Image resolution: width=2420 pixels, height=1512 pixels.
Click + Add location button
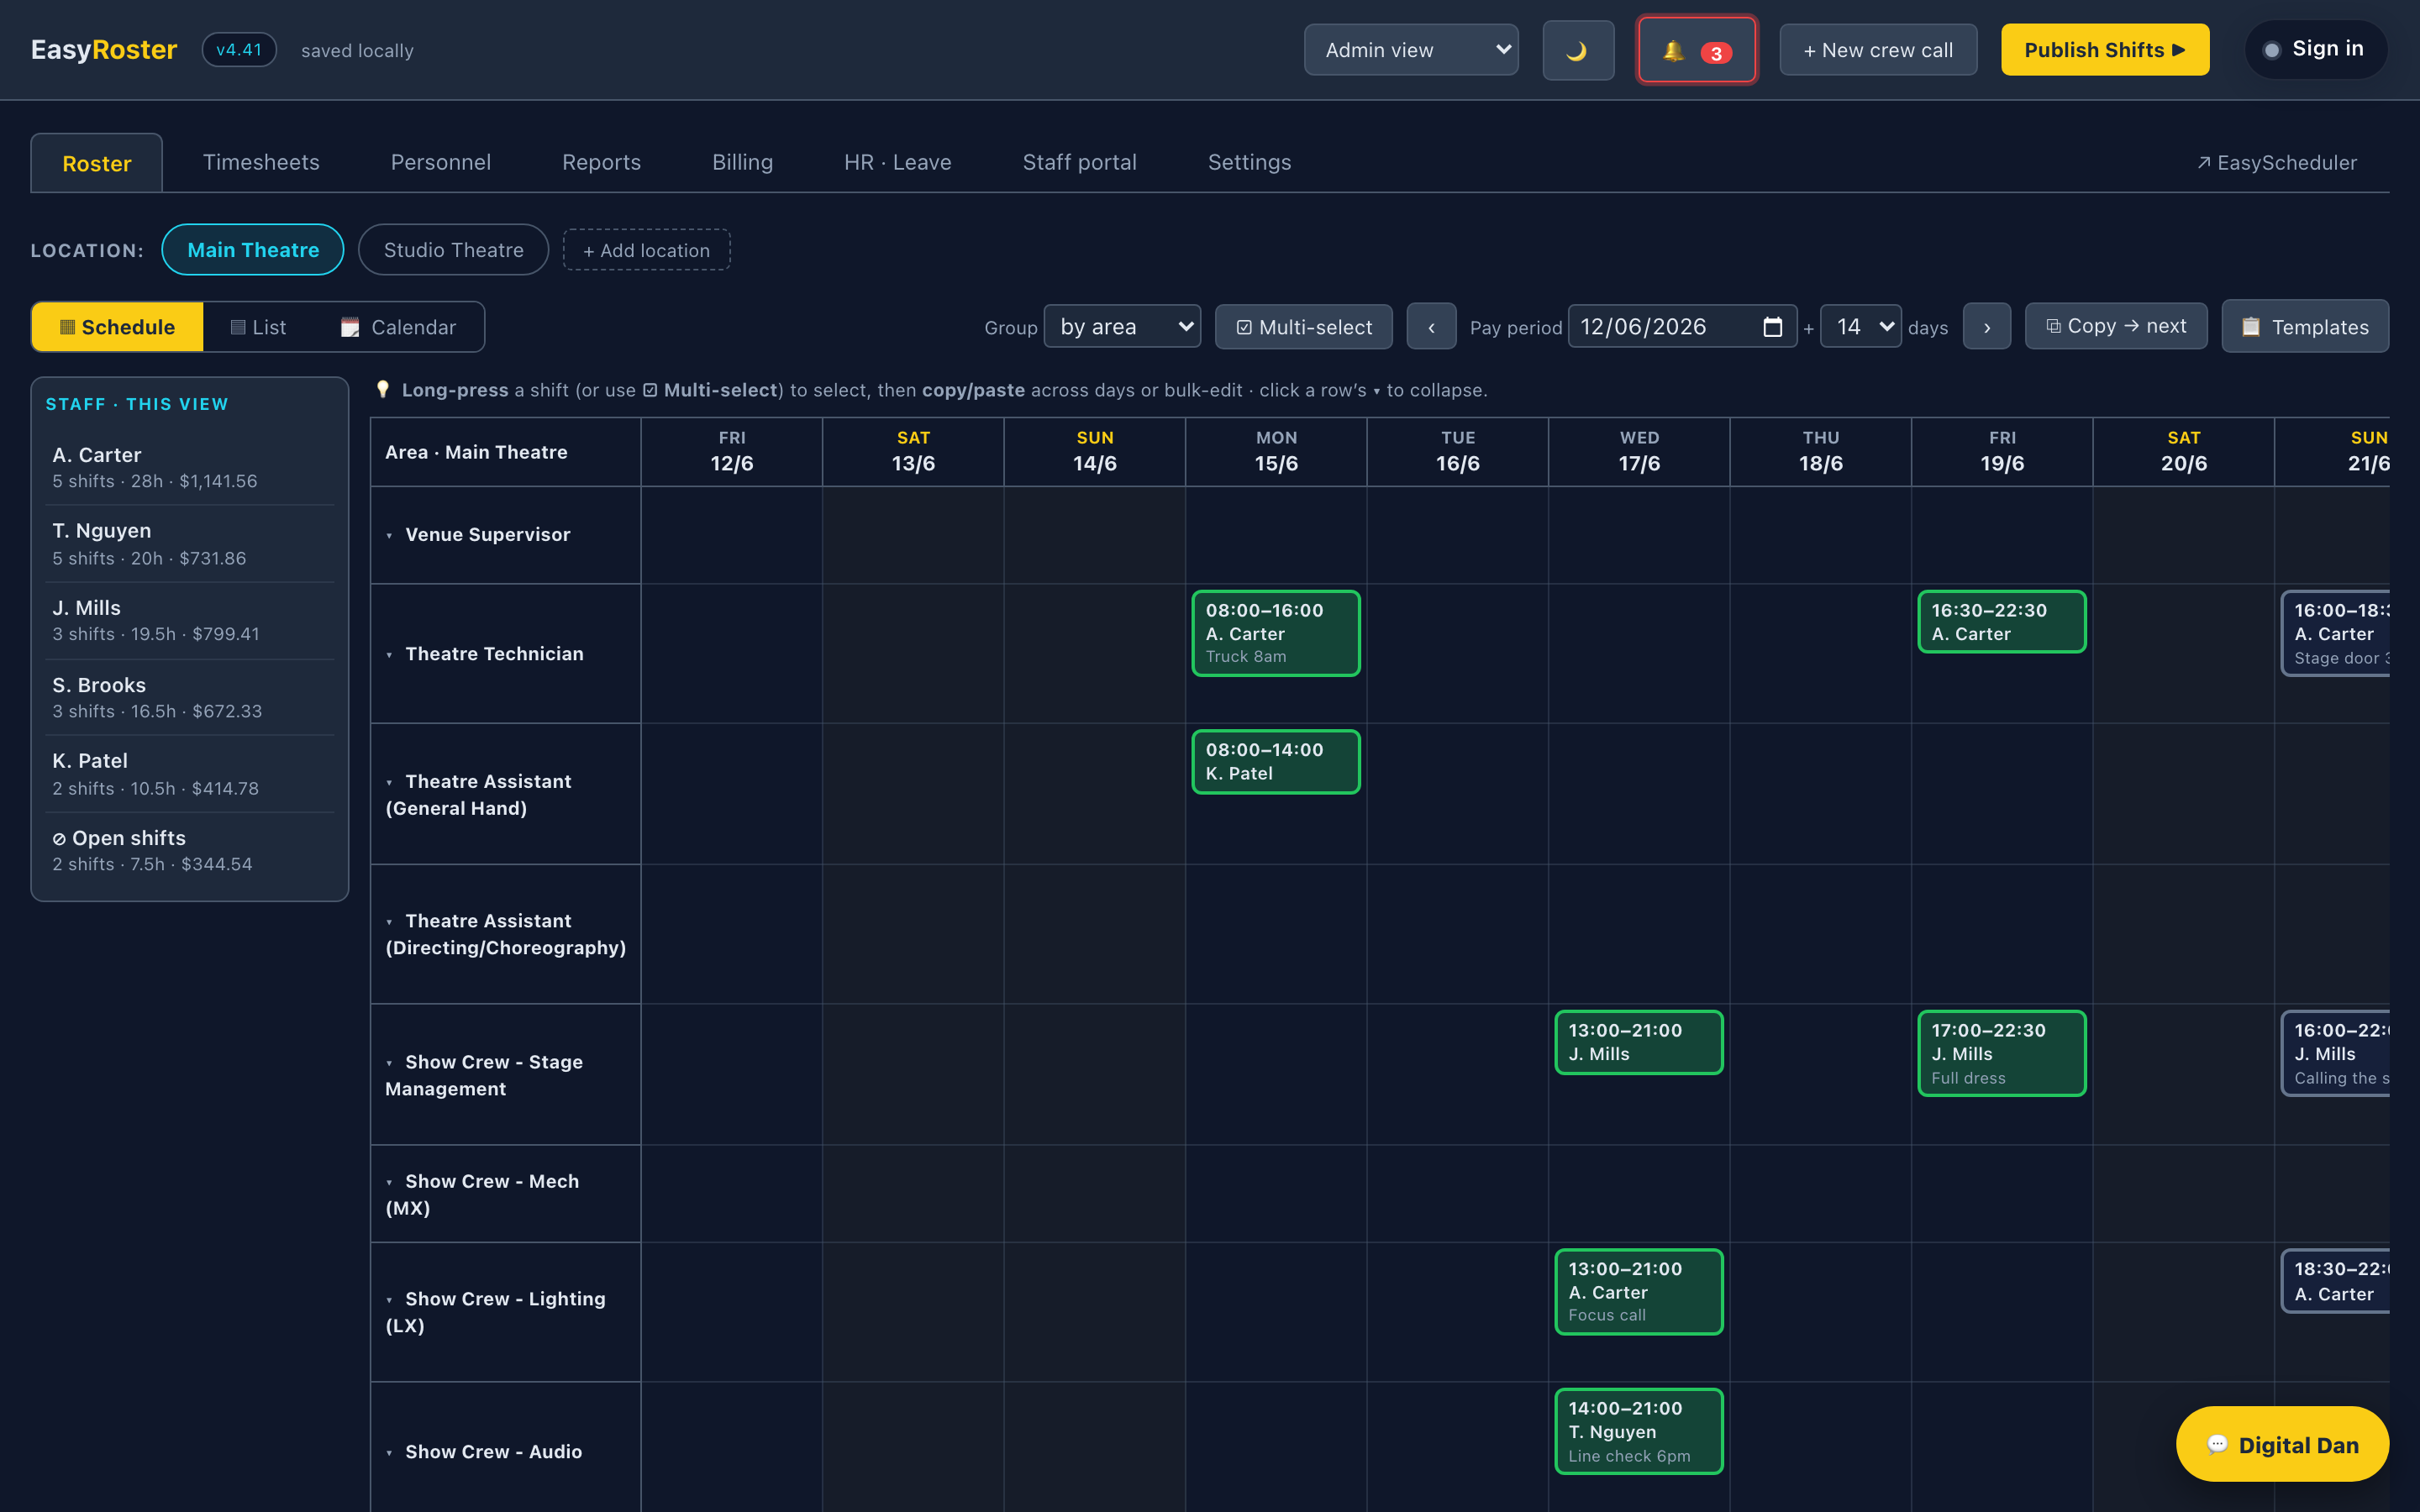pyautogui.click(x=646, y=250)
